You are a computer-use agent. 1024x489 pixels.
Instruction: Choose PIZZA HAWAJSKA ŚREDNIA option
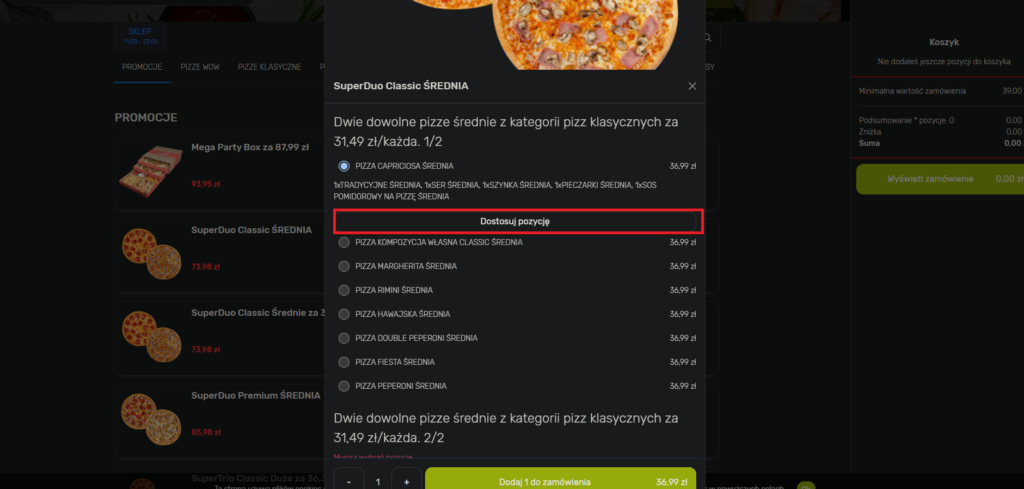344,314
